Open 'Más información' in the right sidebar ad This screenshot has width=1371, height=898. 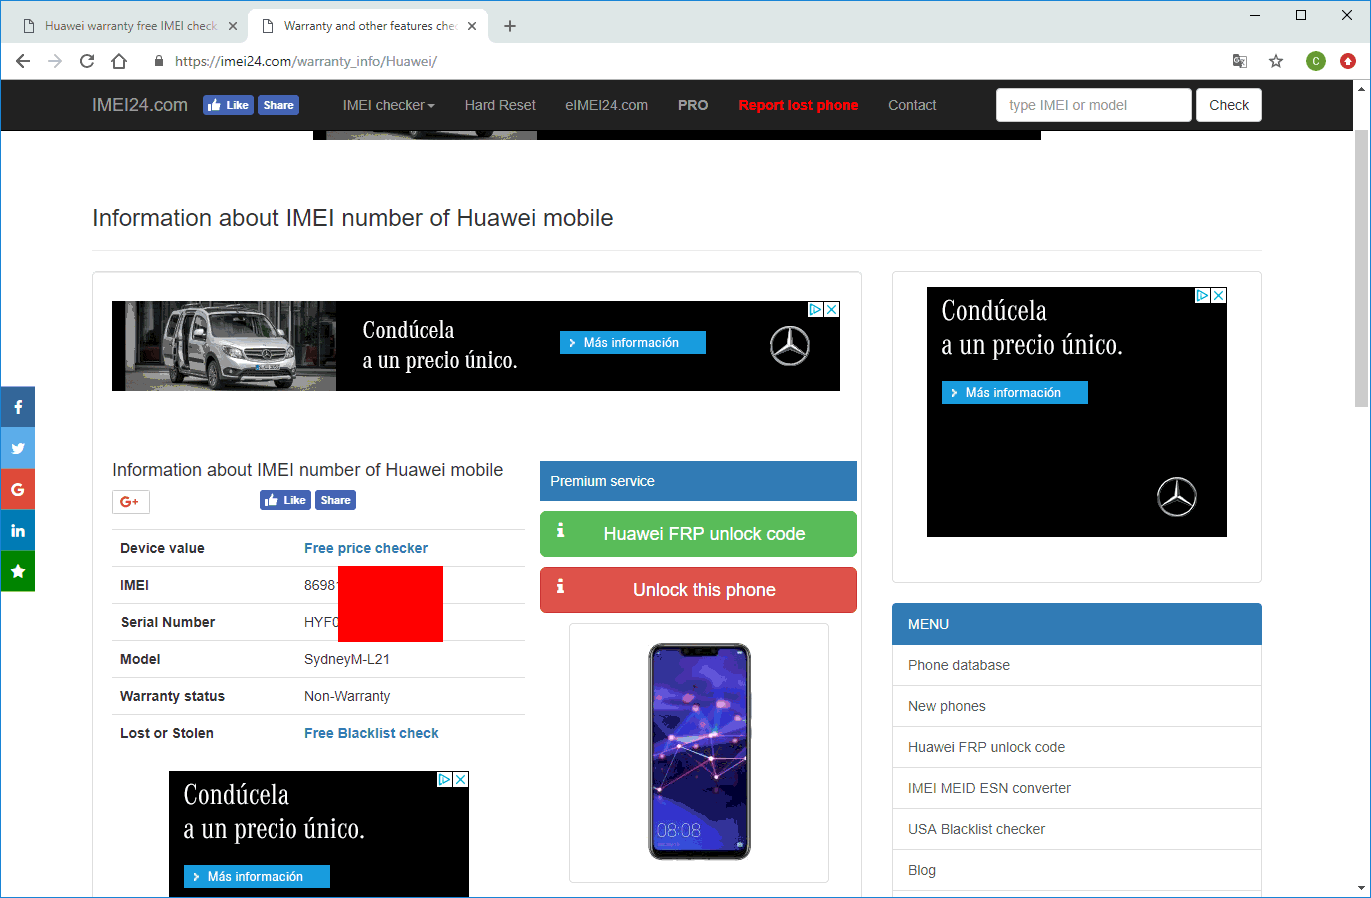point(1015,393)
